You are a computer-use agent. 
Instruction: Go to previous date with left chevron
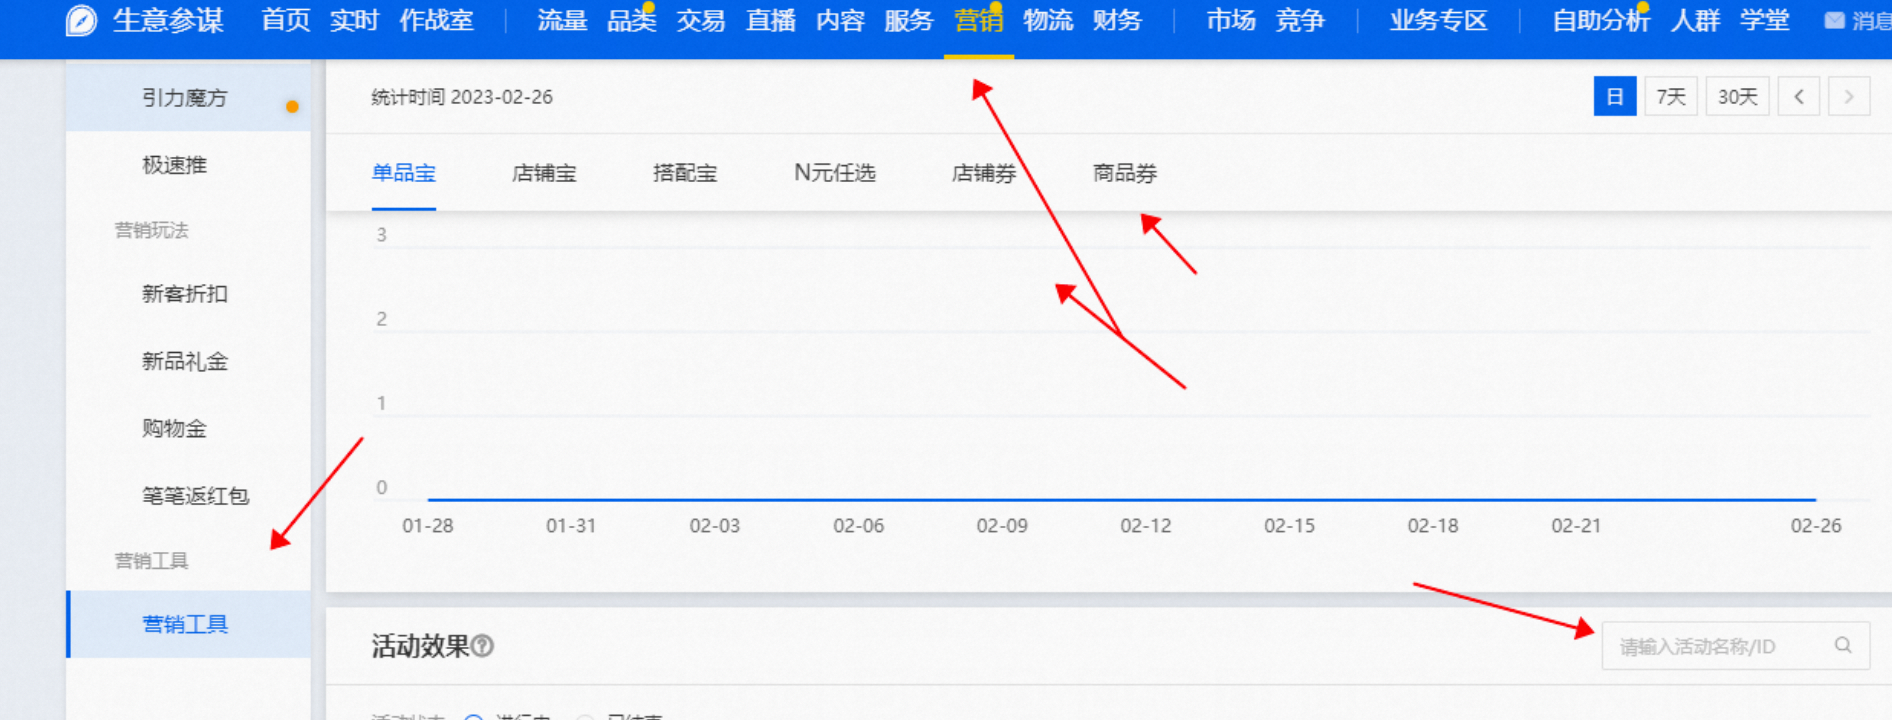tap(1799, 97)
